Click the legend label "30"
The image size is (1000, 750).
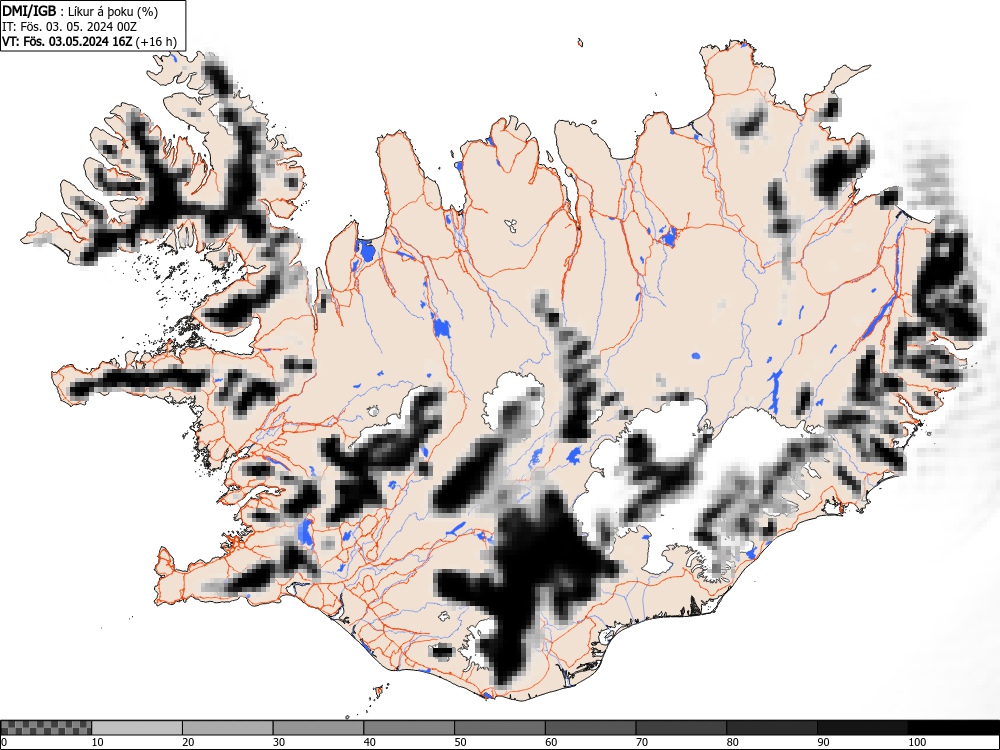point(279,742)
